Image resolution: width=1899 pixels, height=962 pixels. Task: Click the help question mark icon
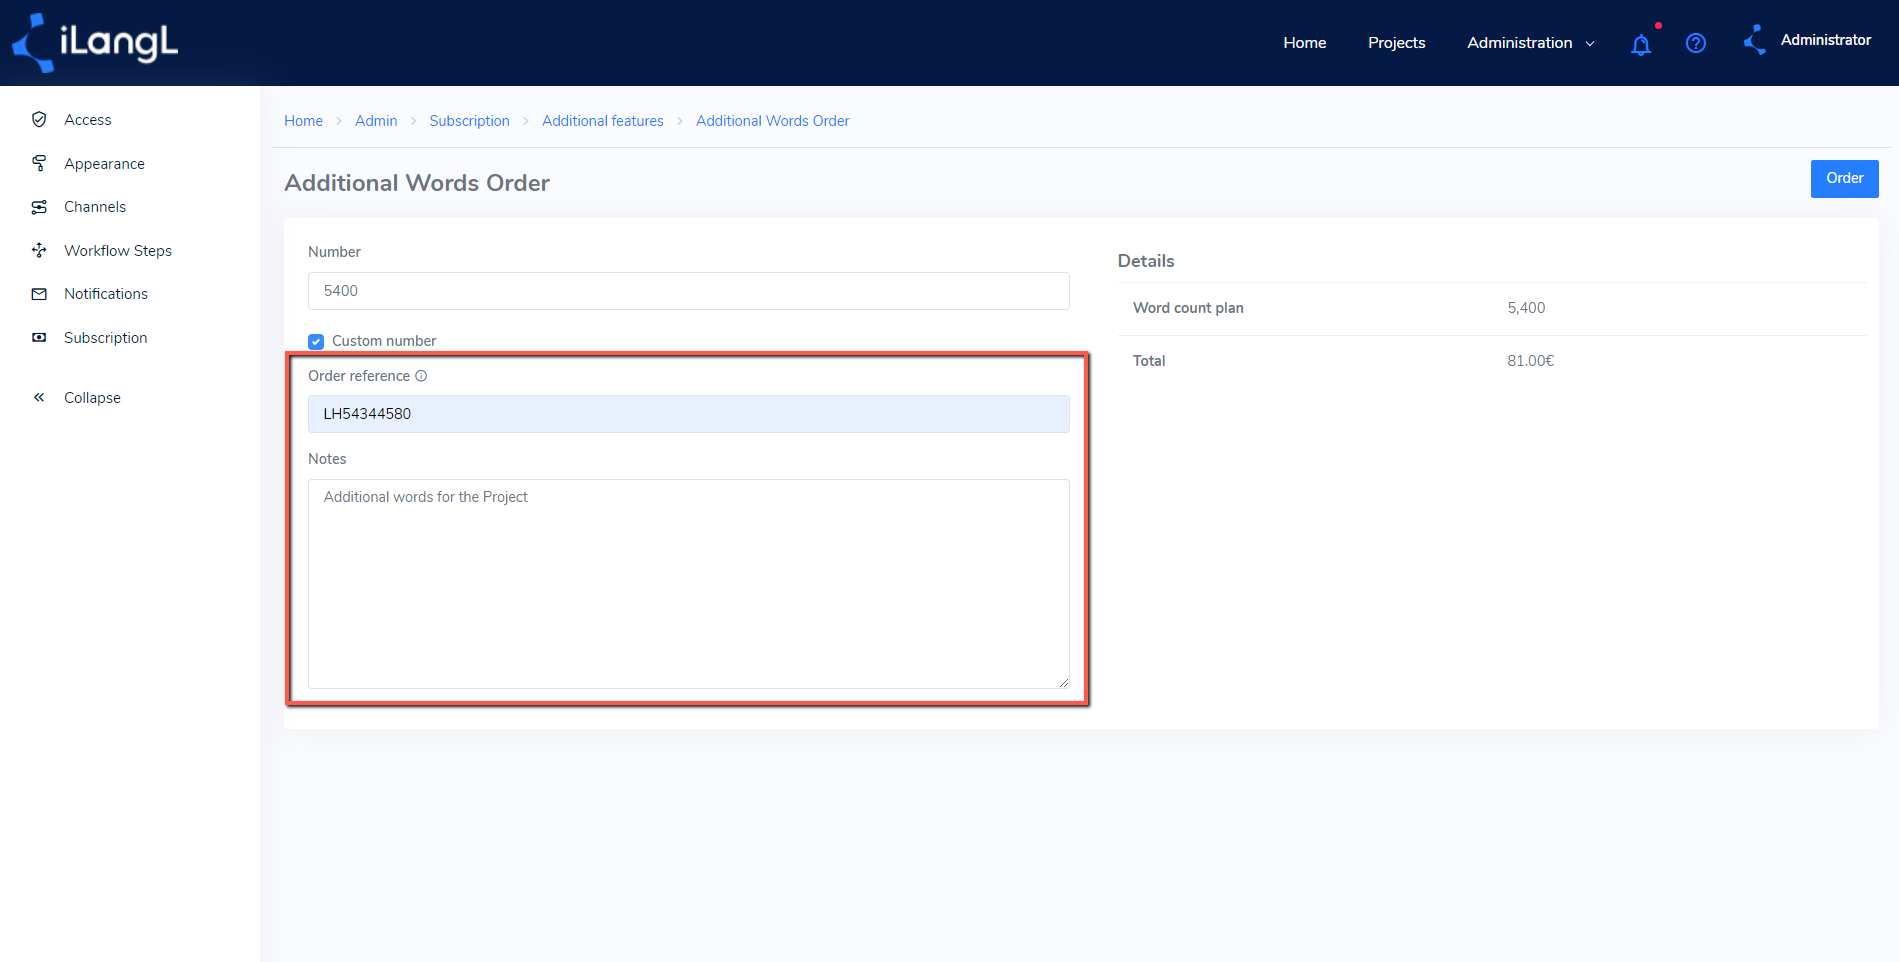tap(1696, 43)
